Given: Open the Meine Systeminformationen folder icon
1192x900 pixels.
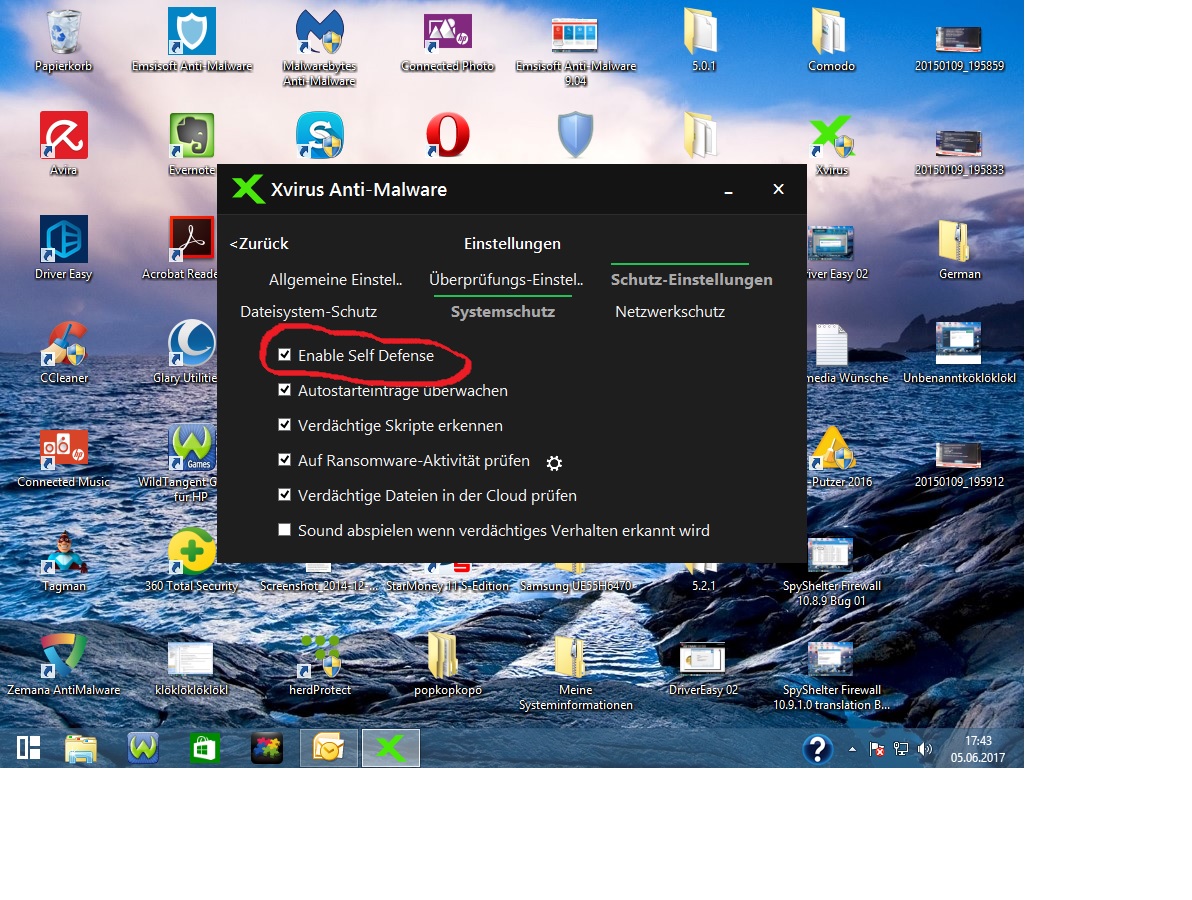Looking at the screenshot, I should pyautogui.click(x=570, y=655).
